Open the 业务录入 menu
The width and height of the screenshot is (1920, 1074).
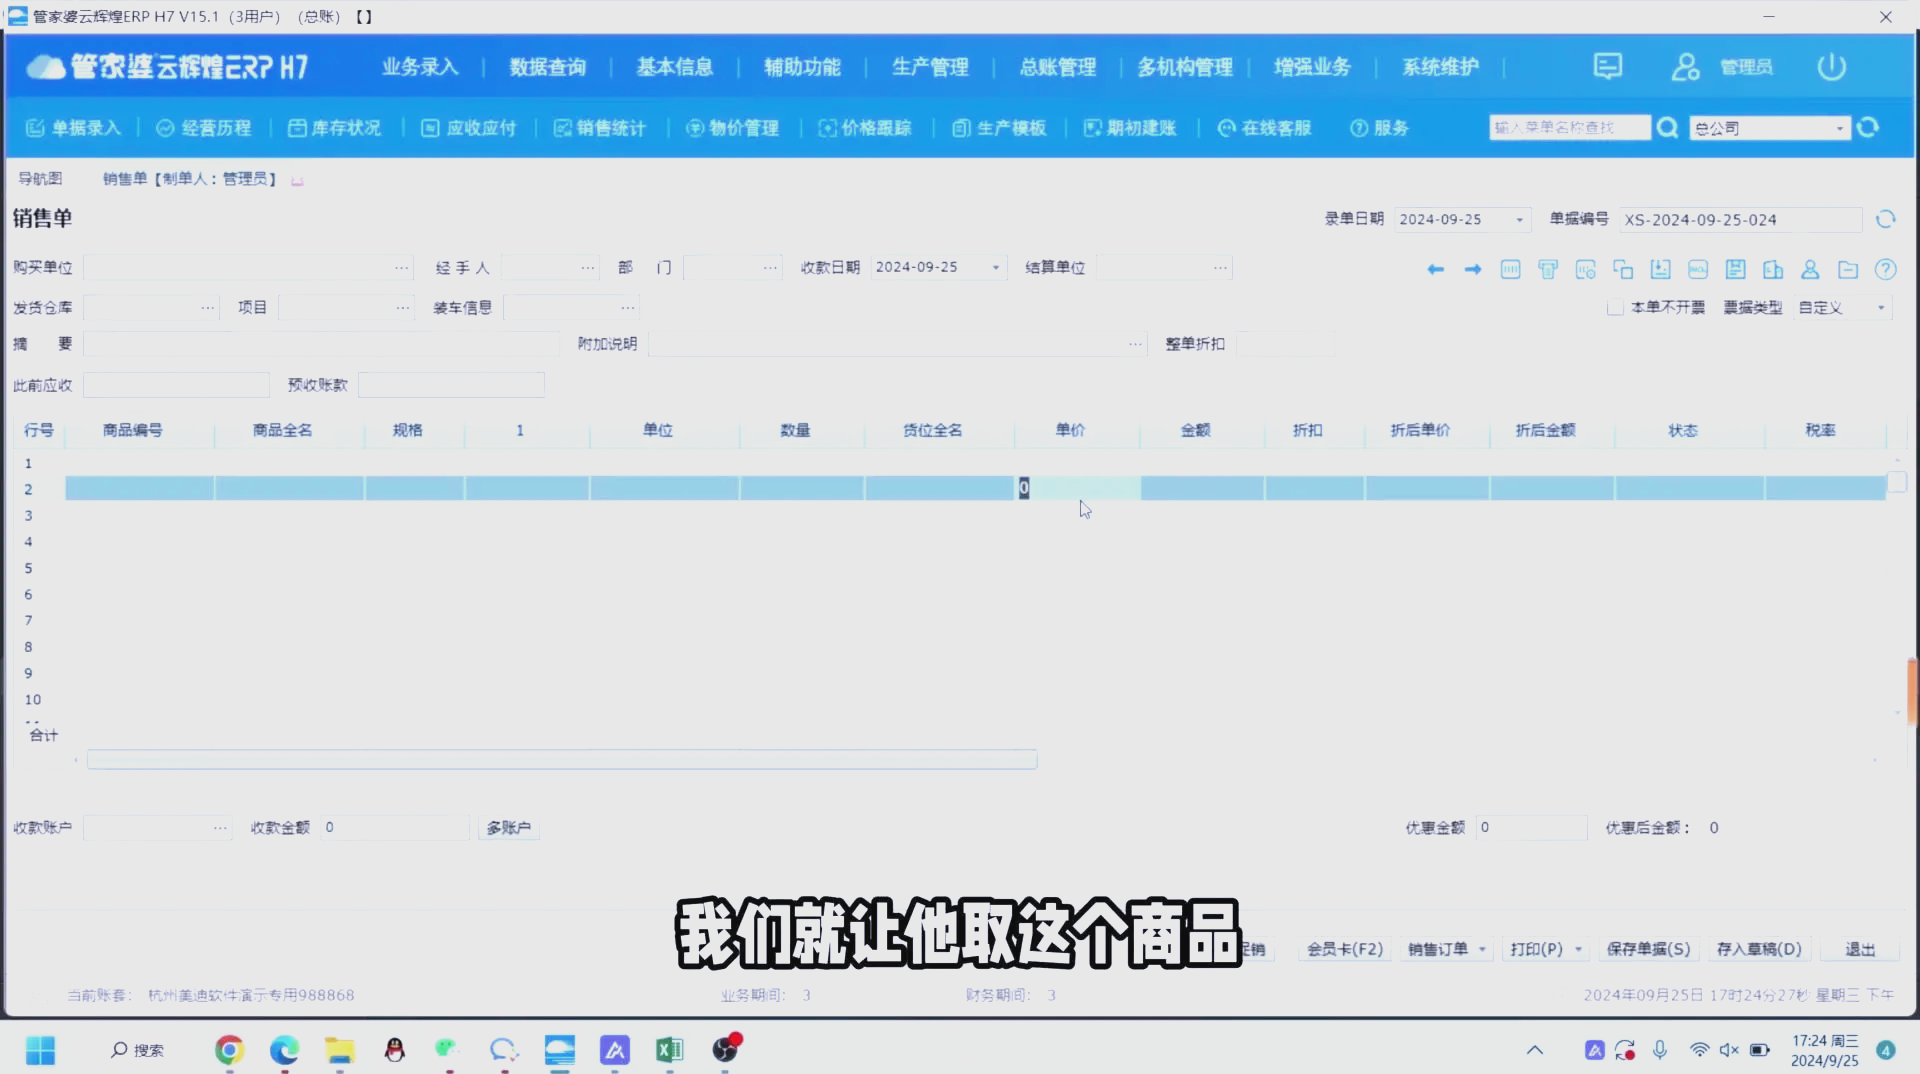pos(420,67)
